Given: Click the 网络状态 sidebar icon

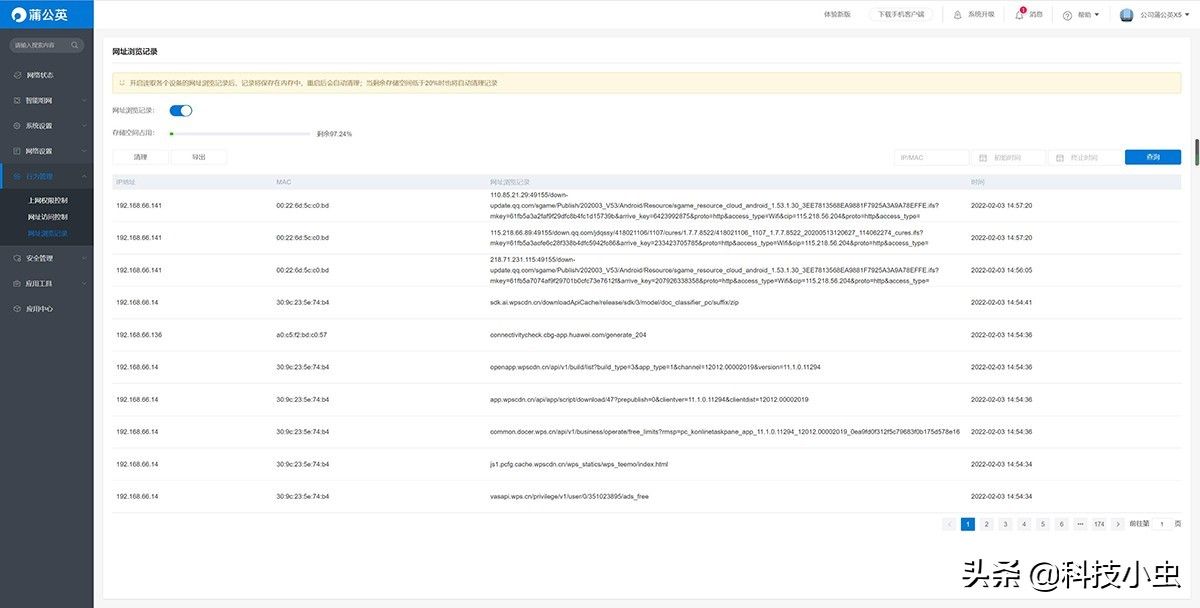Looking at the screenshot, I should coord(17,75).
